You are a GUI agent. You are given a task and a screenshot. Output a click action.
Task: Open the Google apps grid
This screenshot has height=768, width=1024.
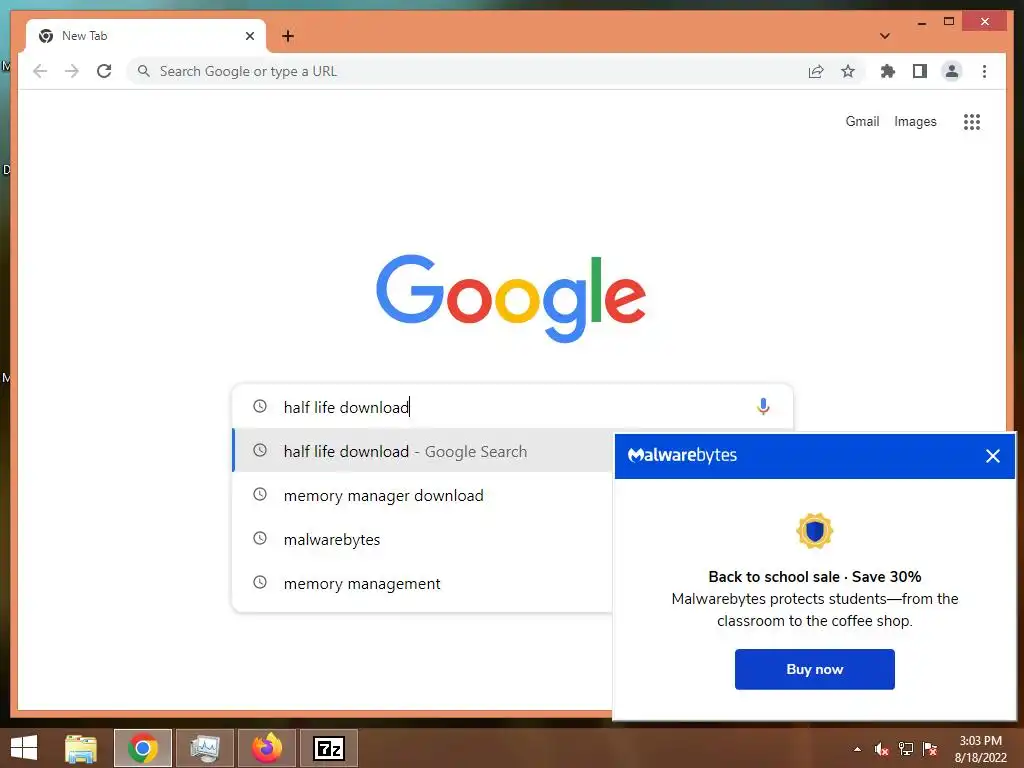click(972, 121)
